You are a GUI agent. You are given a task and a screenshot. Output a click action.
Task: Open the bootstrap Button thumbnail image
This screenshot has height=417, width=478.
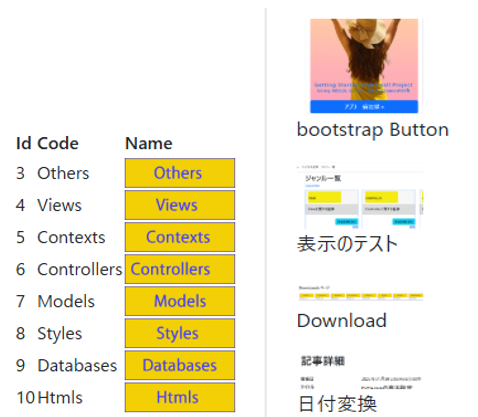coord(364,66)
